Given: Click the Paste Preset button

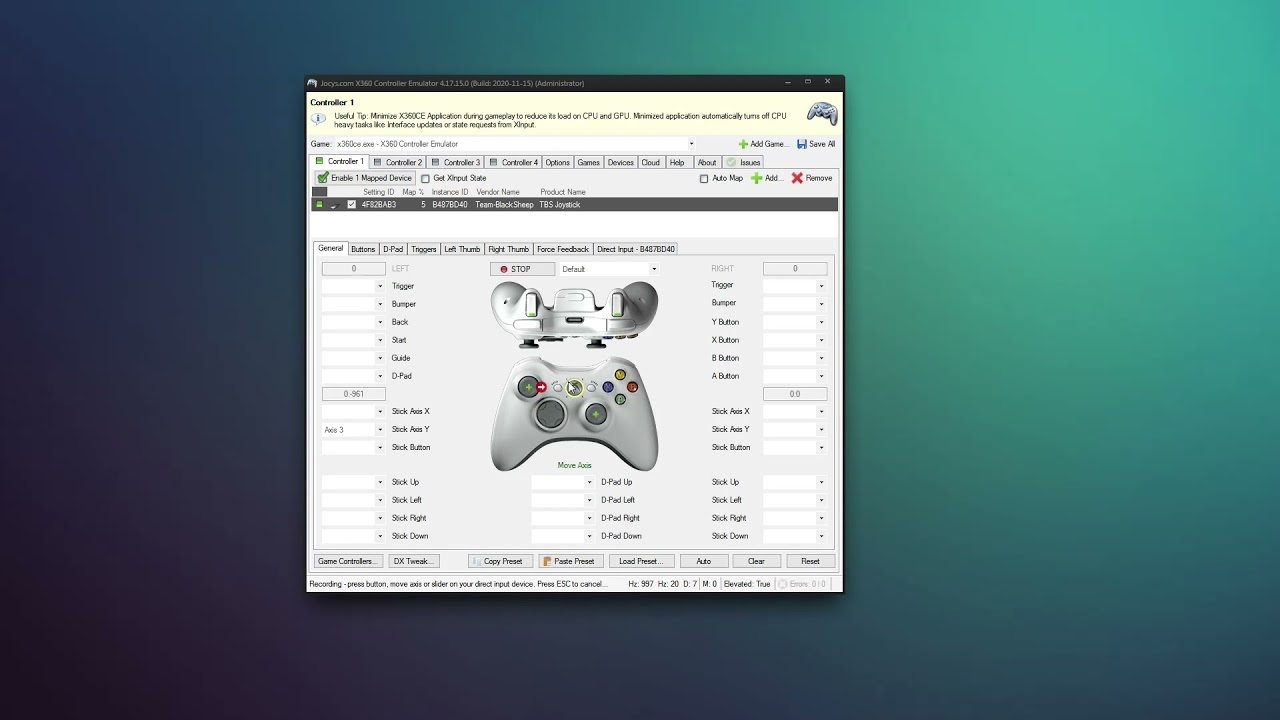Looking at the screenshot, I should tap(571, 561).
